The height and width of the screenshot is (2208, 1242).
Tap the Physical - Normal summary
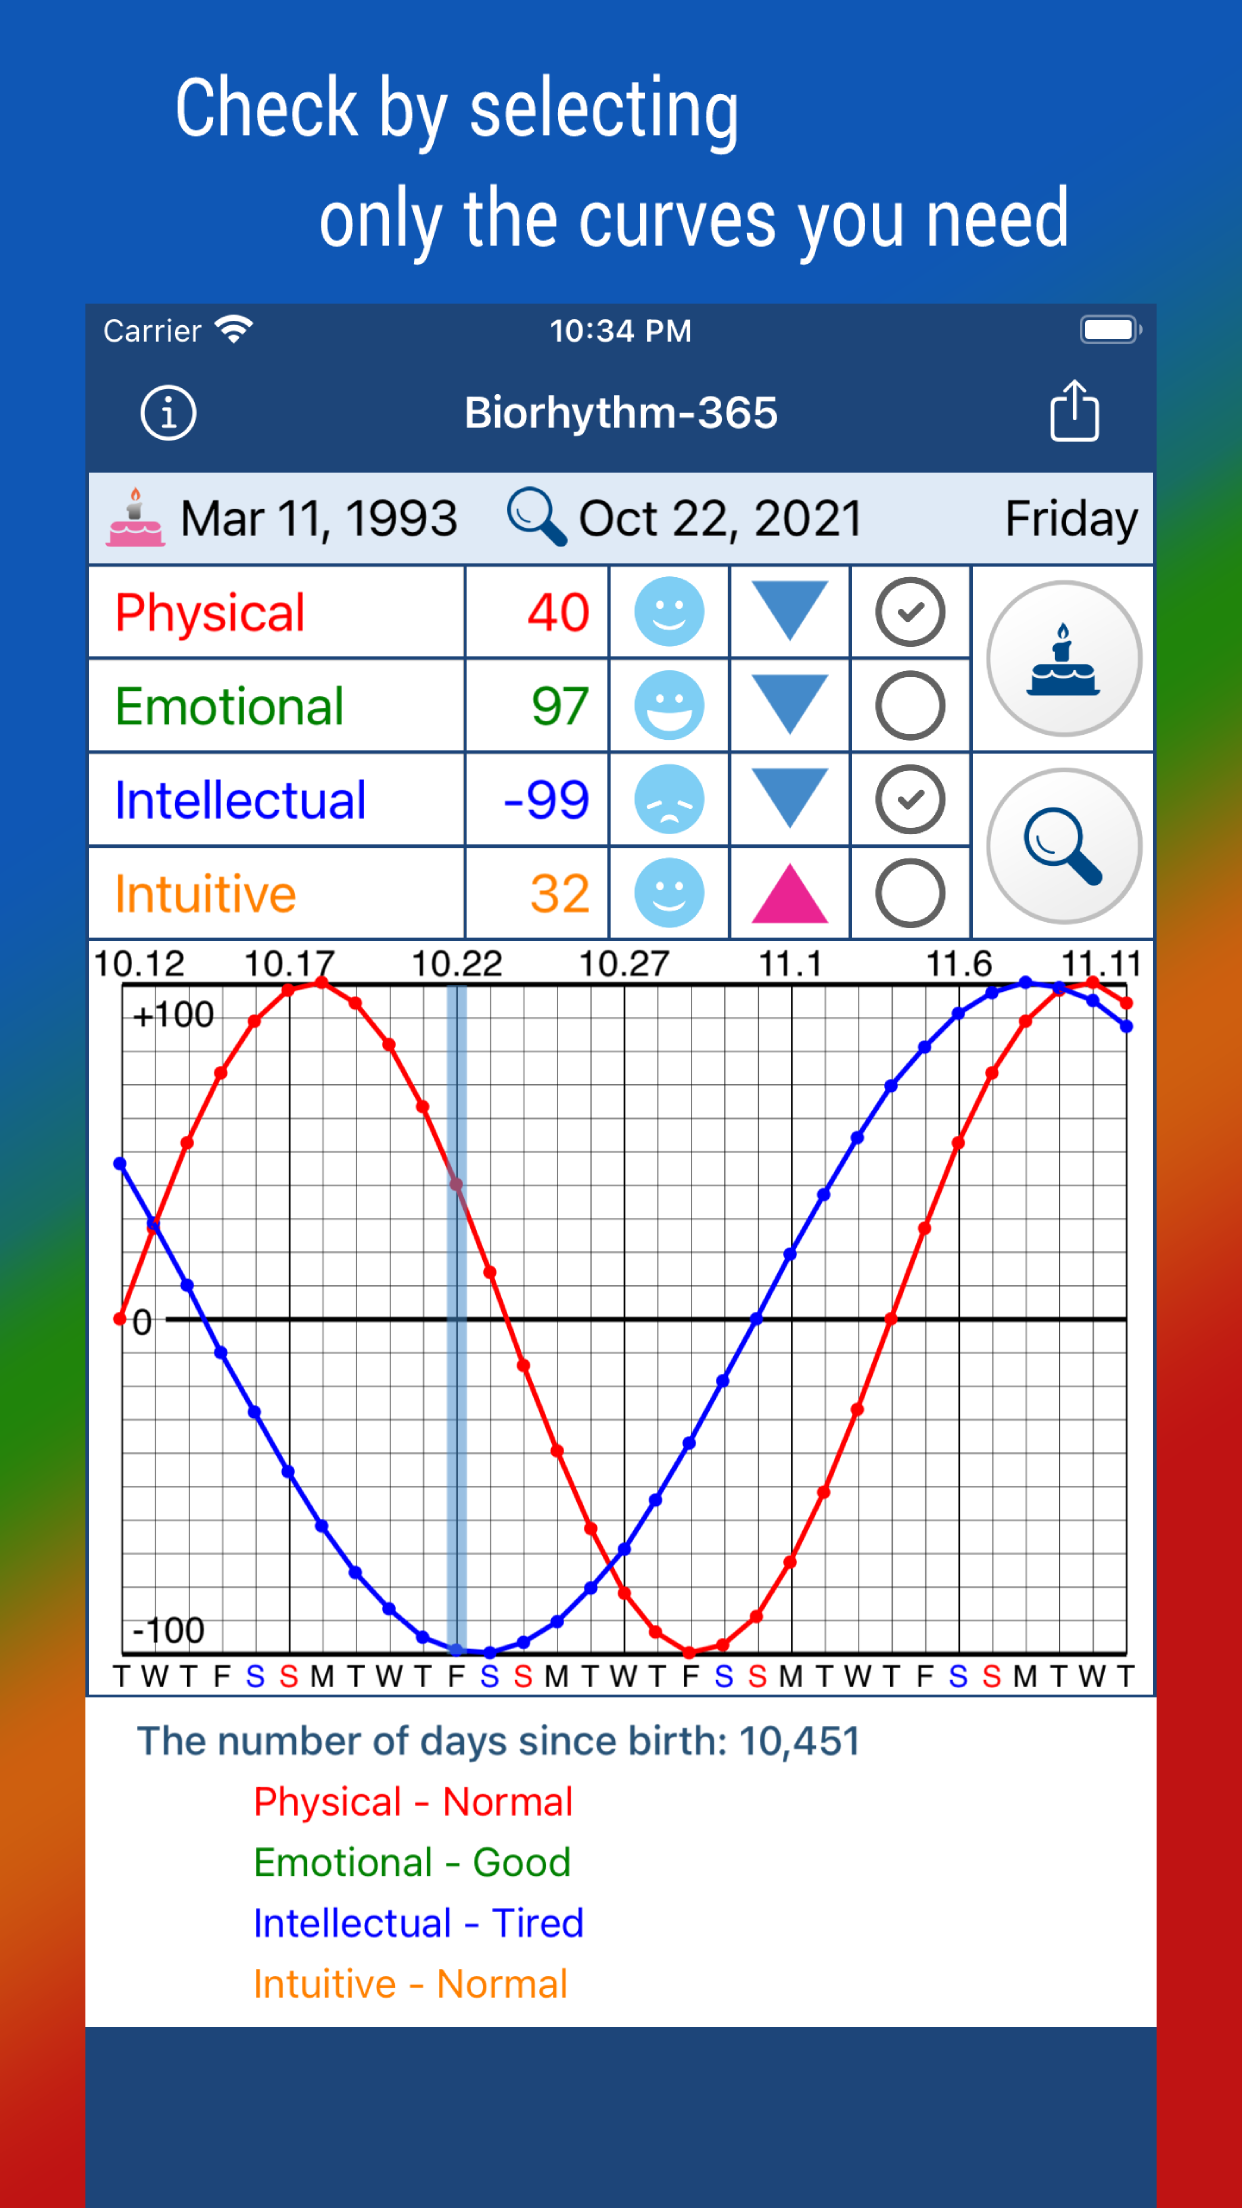click(x=413, y=1802)
